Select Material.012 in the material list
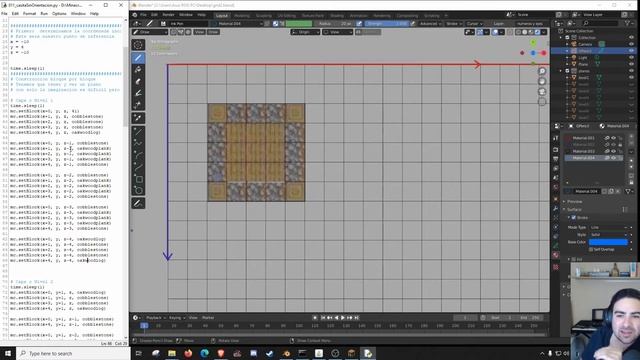 tap(583, 151)
